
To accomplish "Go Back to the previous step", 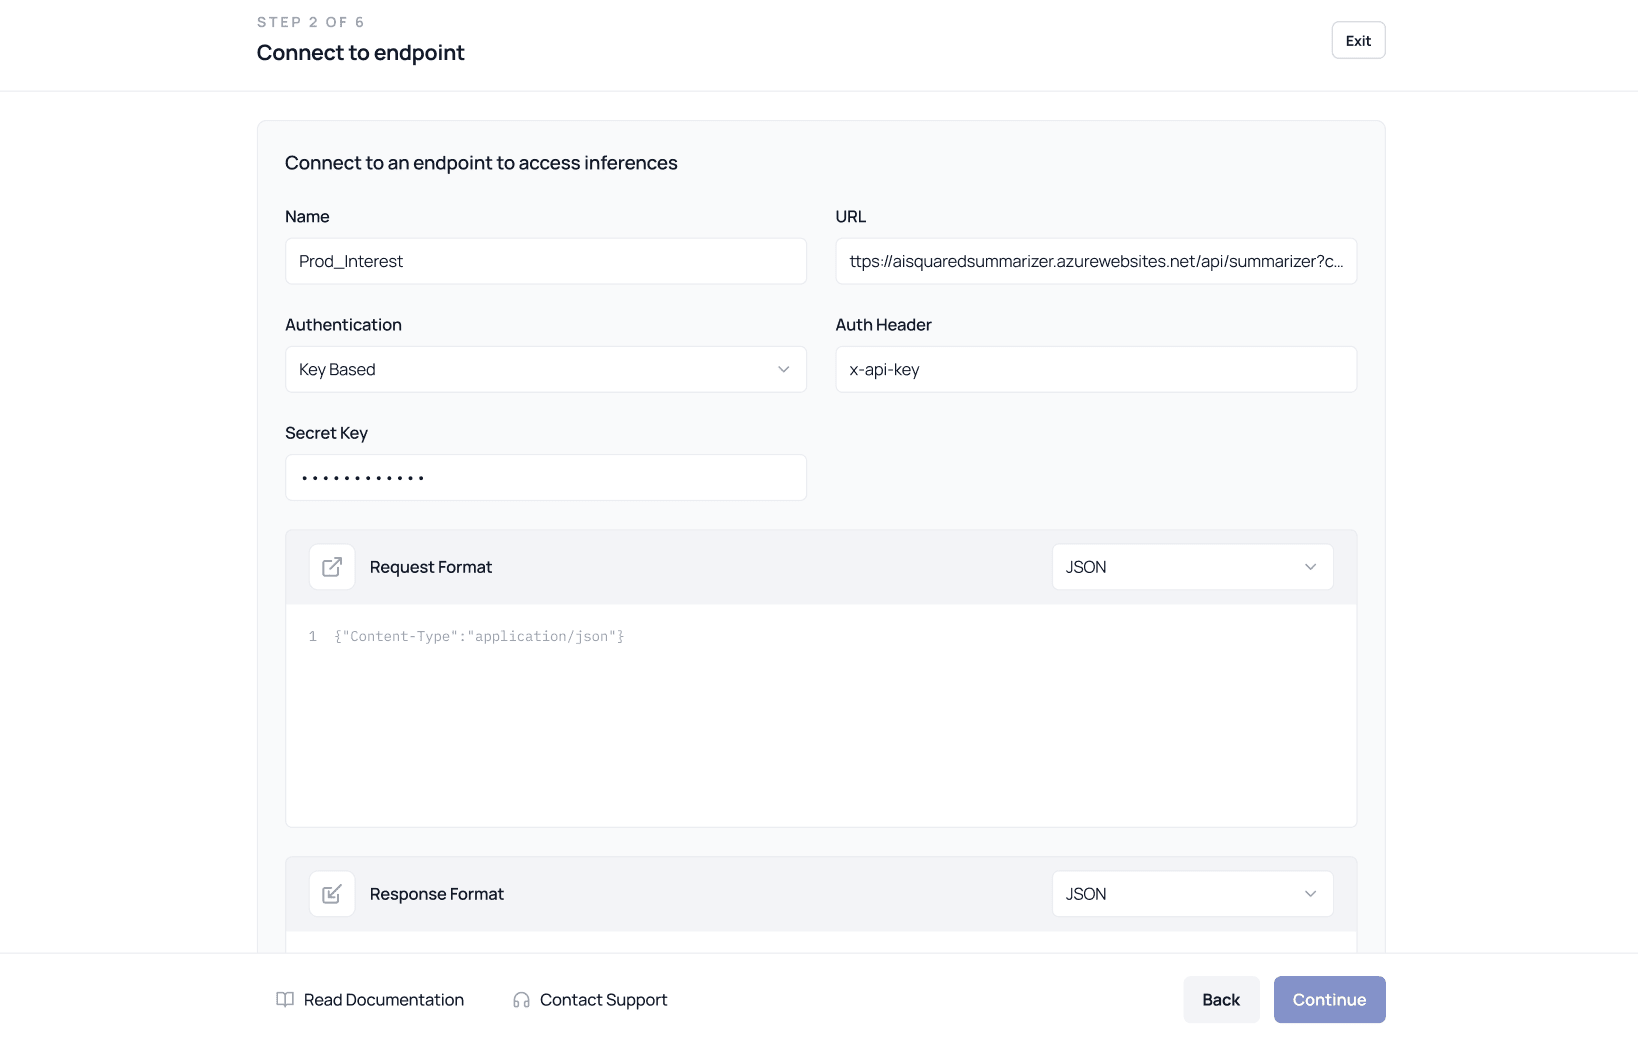I will 1221,1000.
